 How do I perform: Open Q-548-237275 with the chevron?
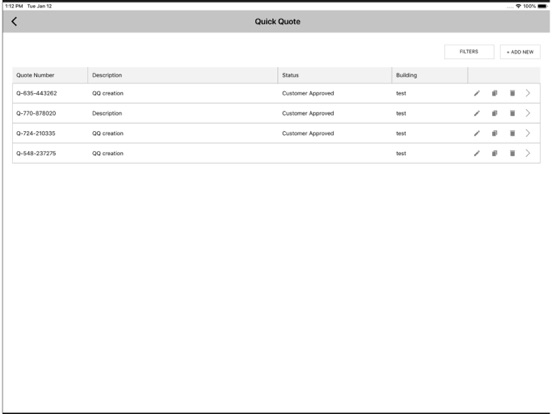(528, 153)
